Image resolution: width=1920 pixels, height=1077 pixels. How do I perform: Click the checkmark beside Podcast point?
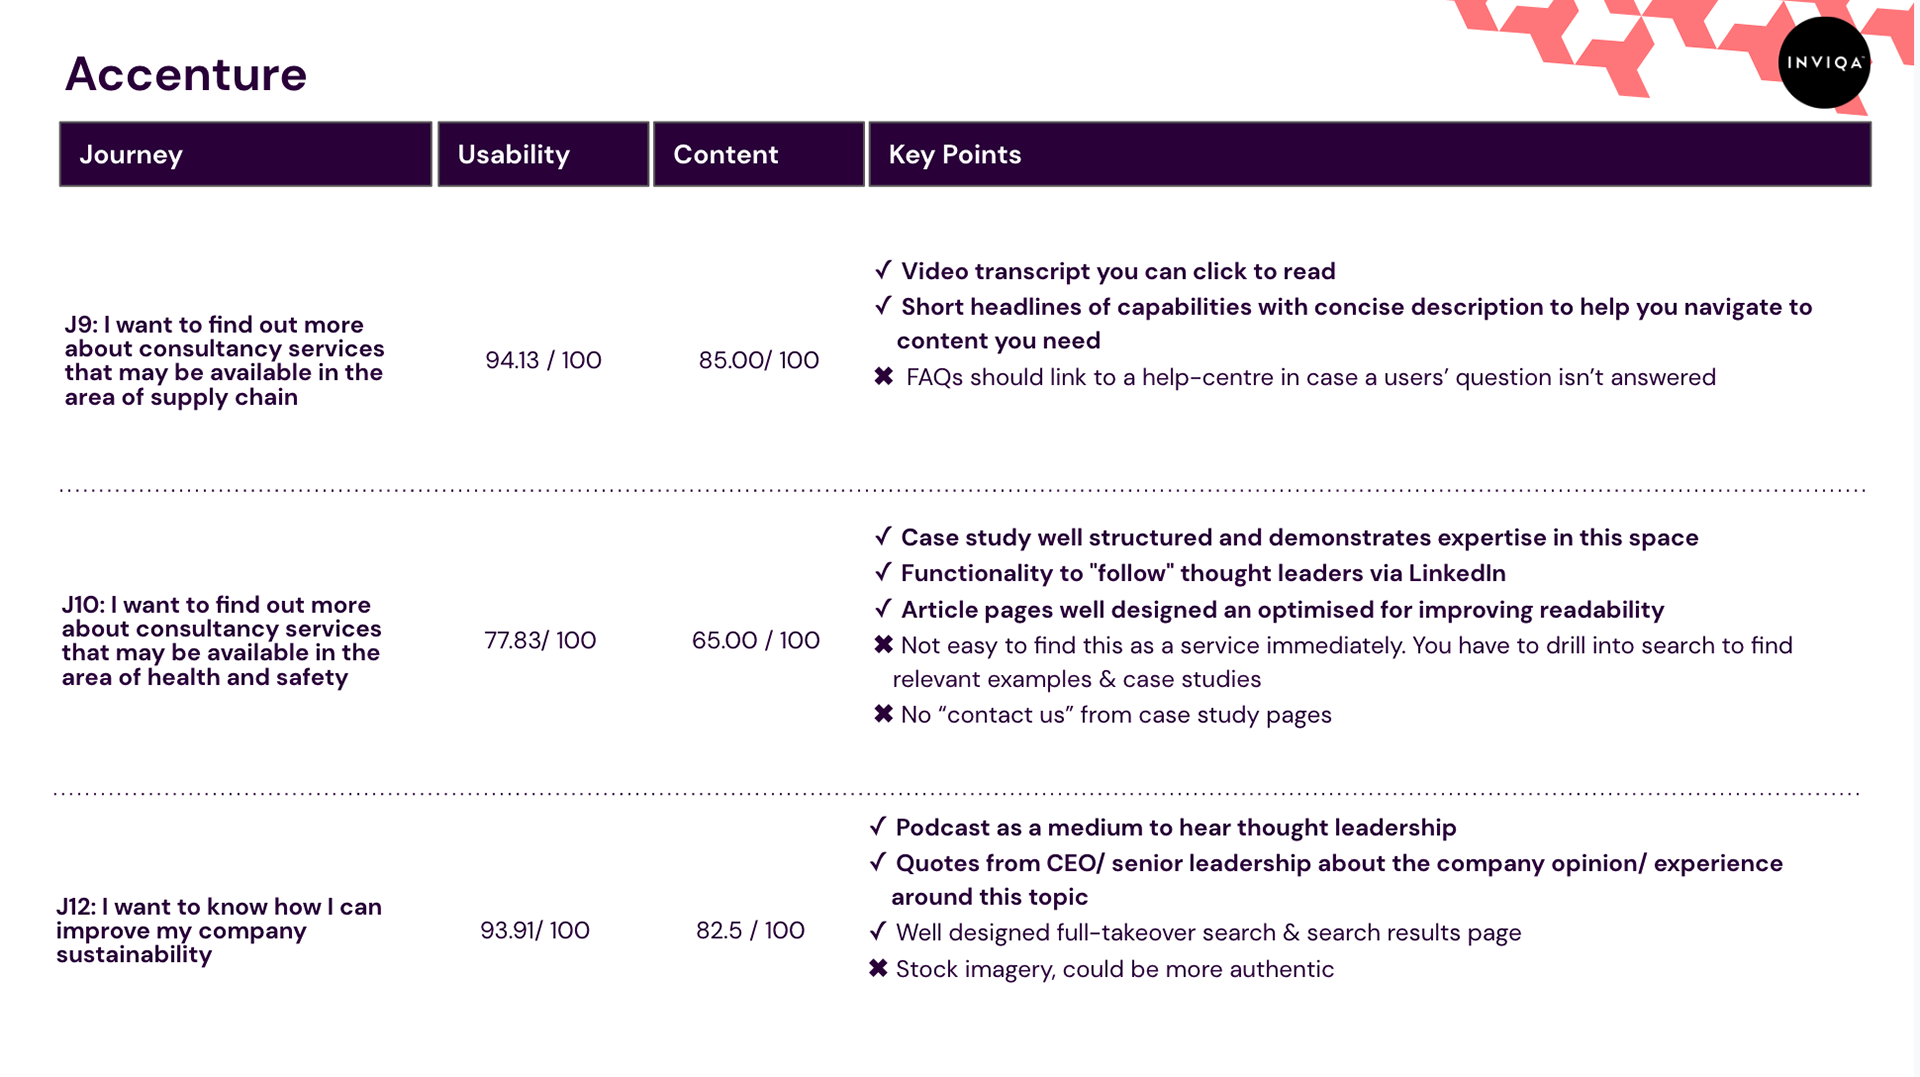pos(878,826)
